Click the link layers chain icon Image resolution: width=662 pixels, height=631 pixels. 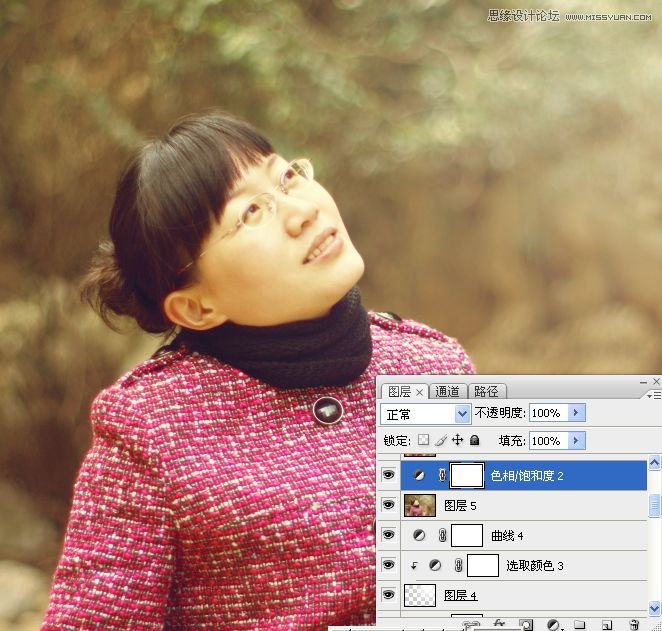472,625
